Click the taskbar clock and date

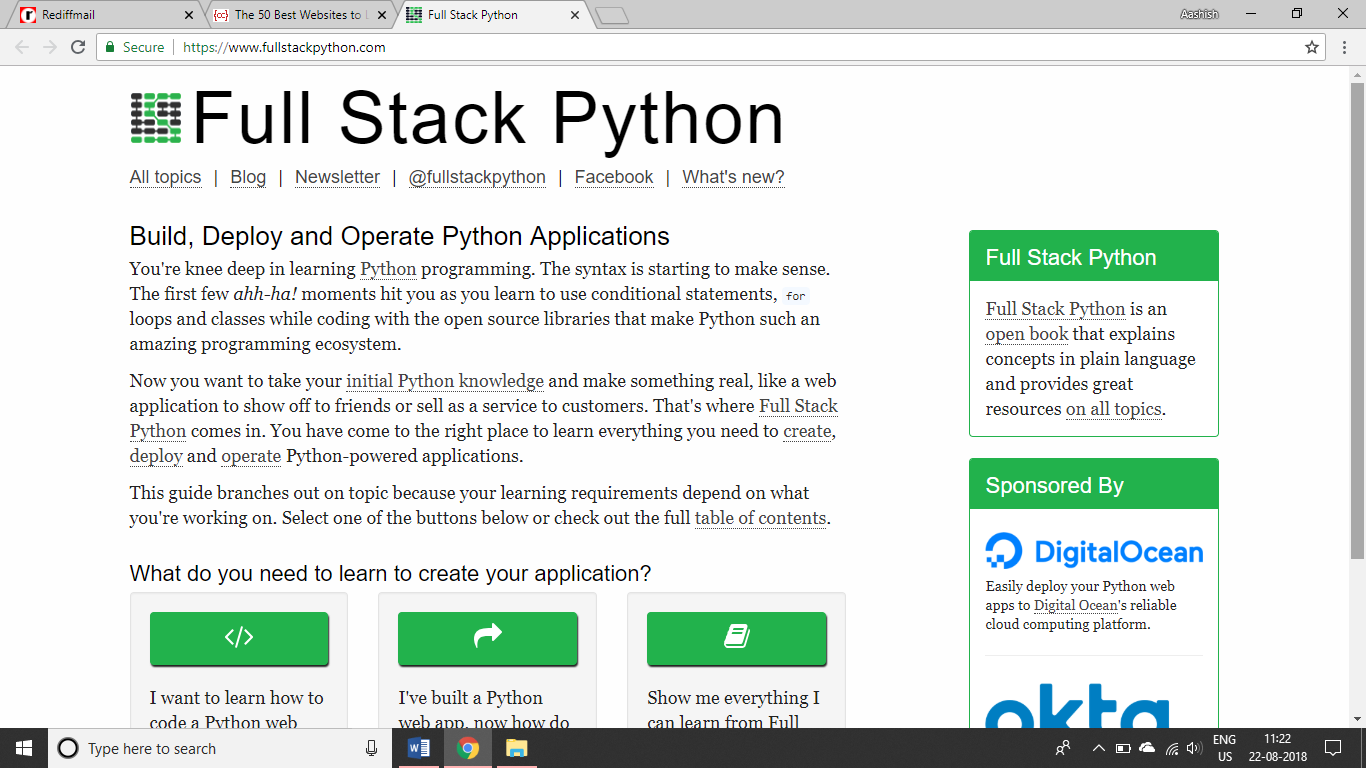[1277, 748]
